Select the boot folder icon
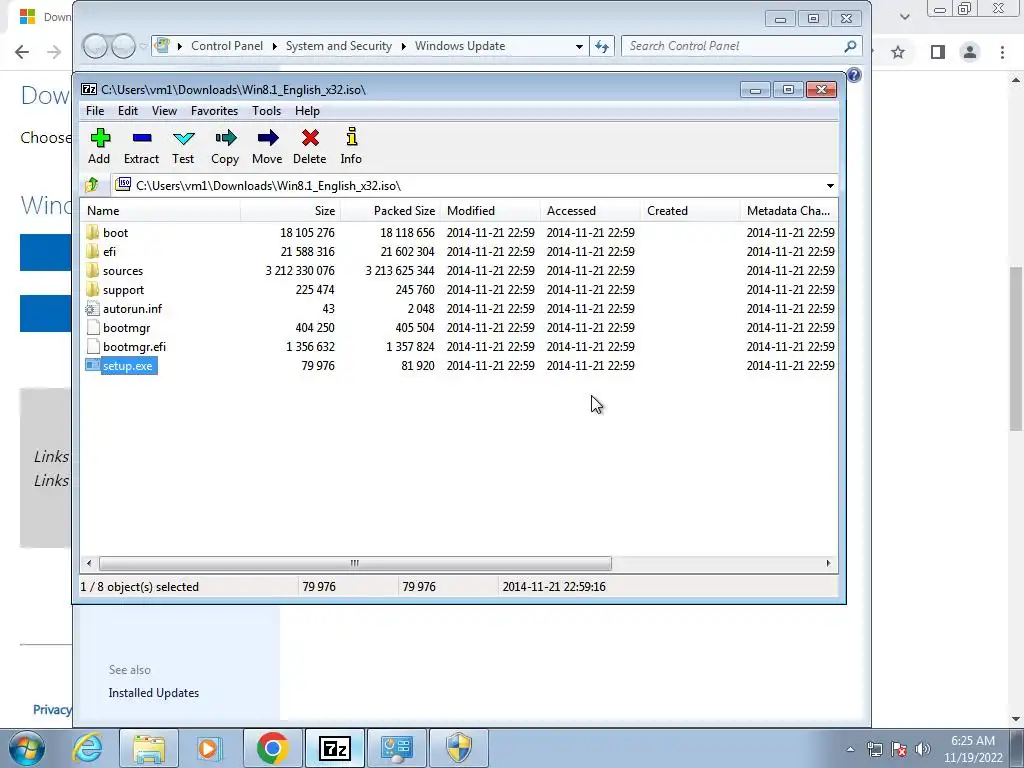This screenshot has width=1024, height=768. point(92,232)
